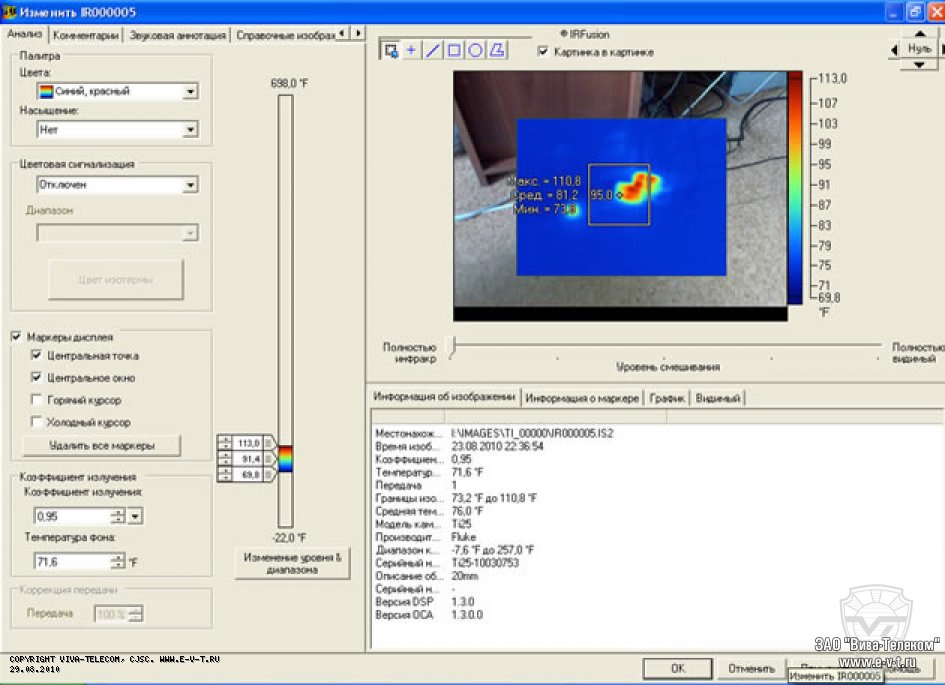Image resolution: width=945 pixels, height=685 pixels.
Task: Click the left arrow beside Нуль
Action: [893, 48]
